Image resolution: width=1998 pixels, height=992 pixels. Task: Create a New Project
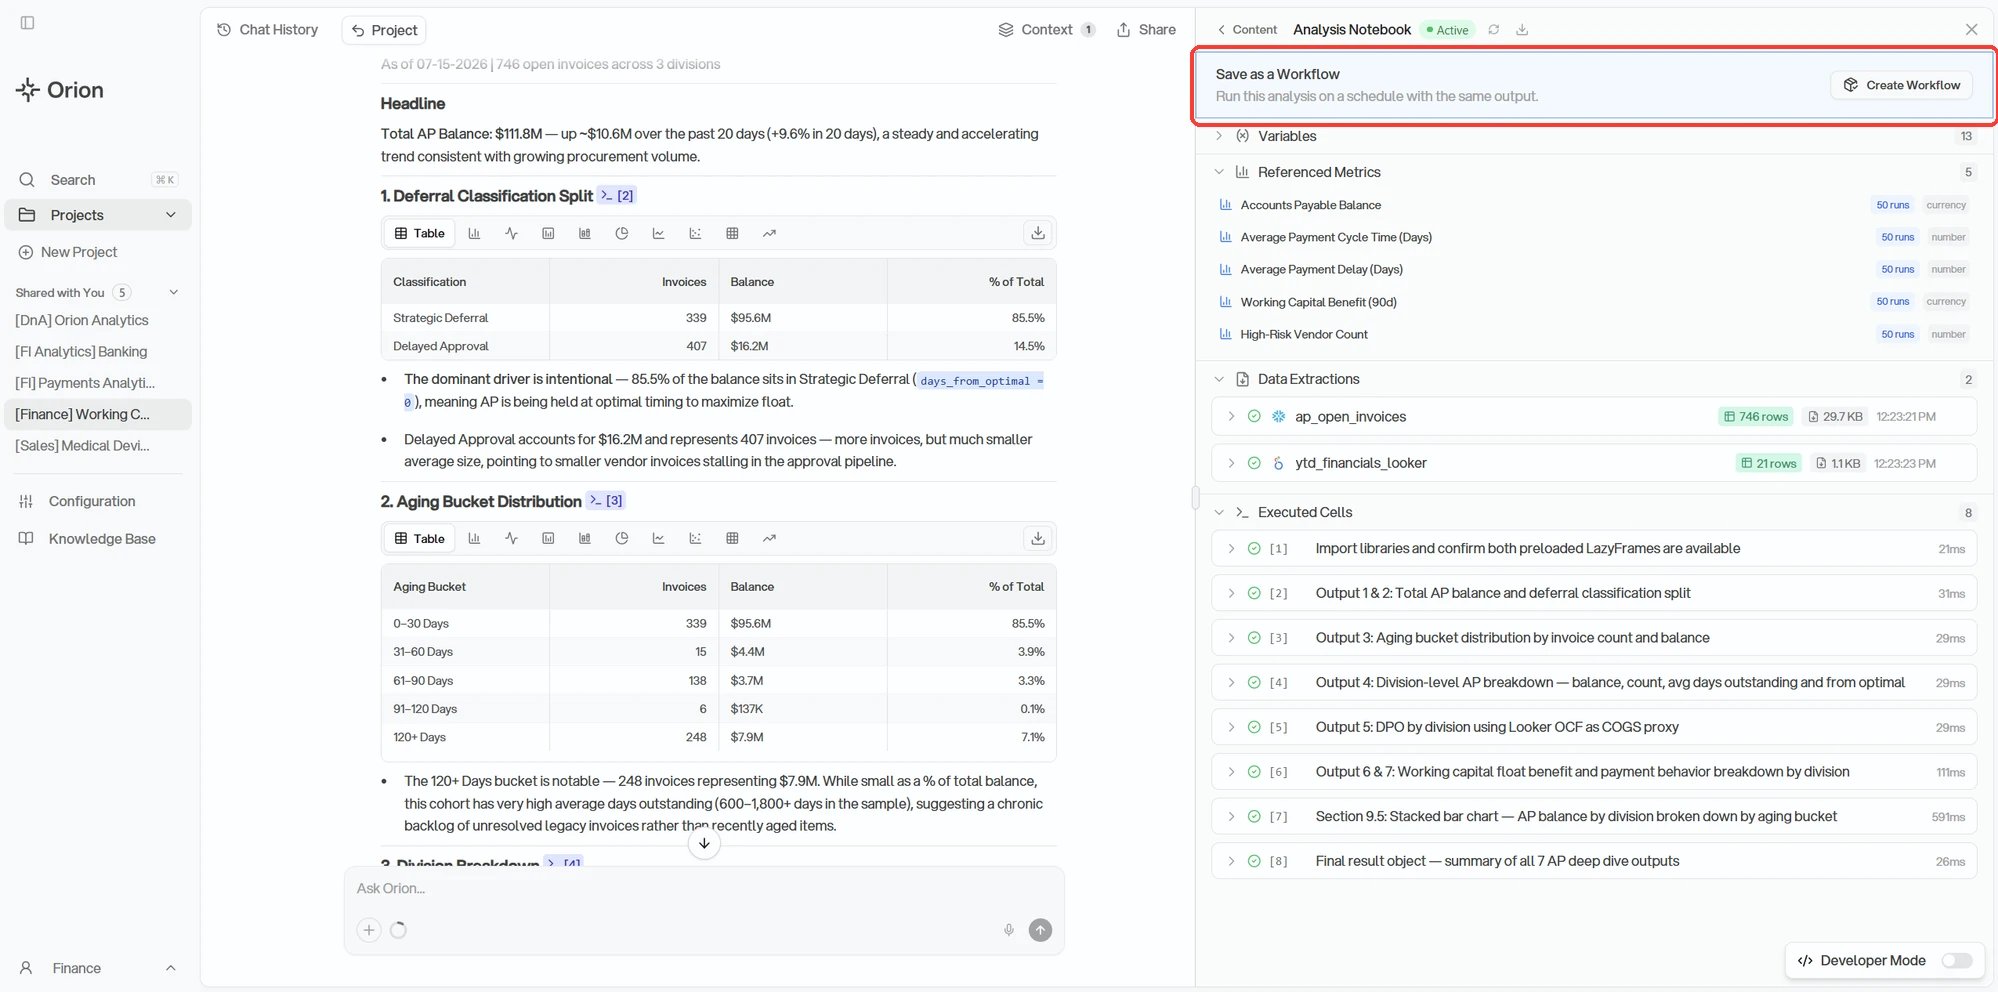68,252
